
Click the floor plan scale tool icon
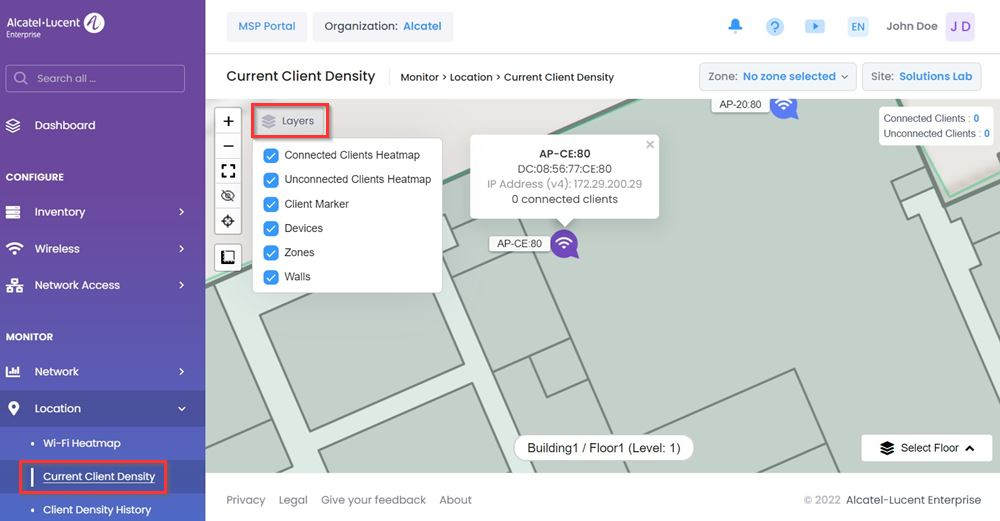coord(228,257)
